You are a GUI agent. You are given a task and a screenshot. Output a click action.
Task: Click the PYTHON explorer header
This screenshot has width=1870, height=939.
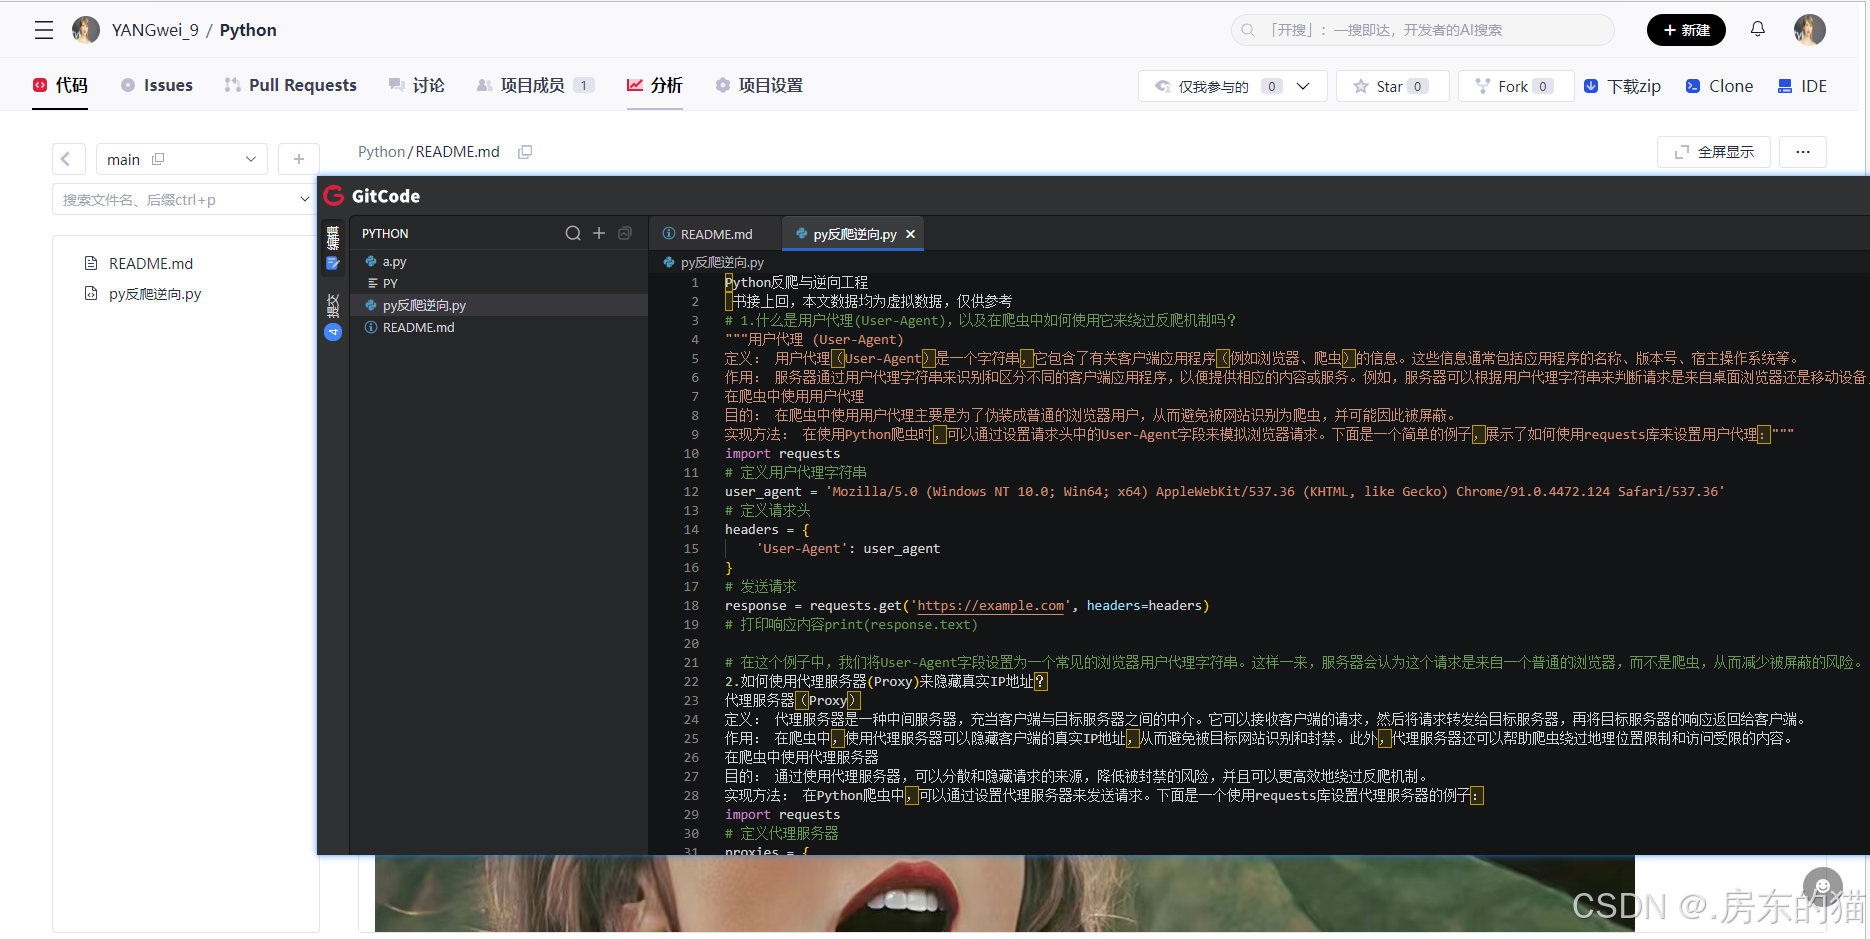tap(385, 233)
